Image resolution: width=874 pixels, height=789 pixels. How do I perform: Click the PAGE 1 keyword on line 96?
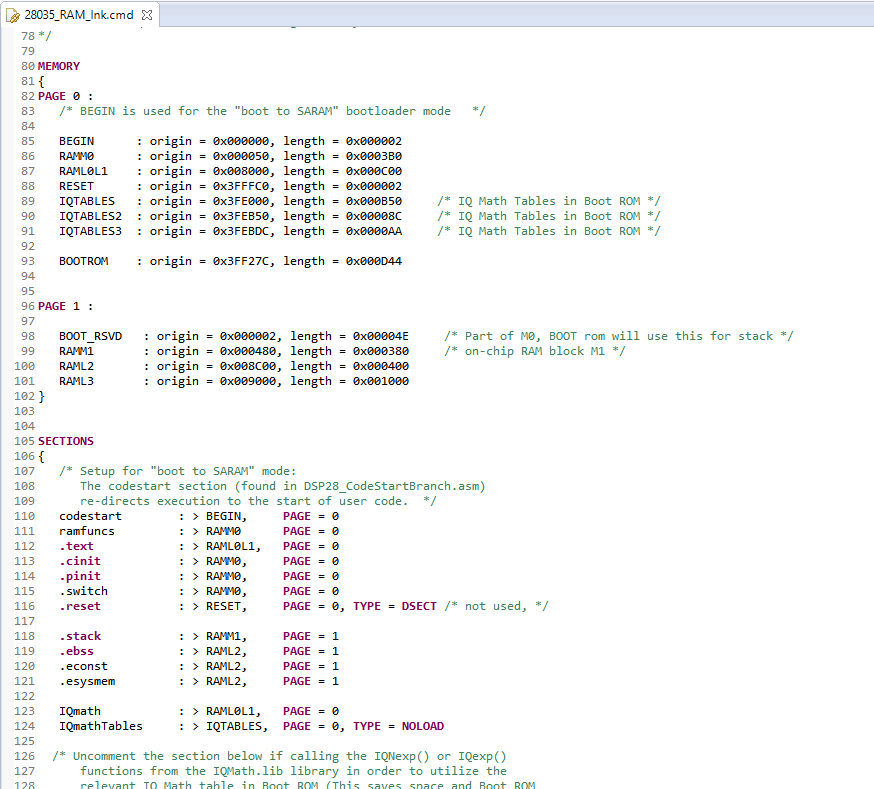pos(58,306)
